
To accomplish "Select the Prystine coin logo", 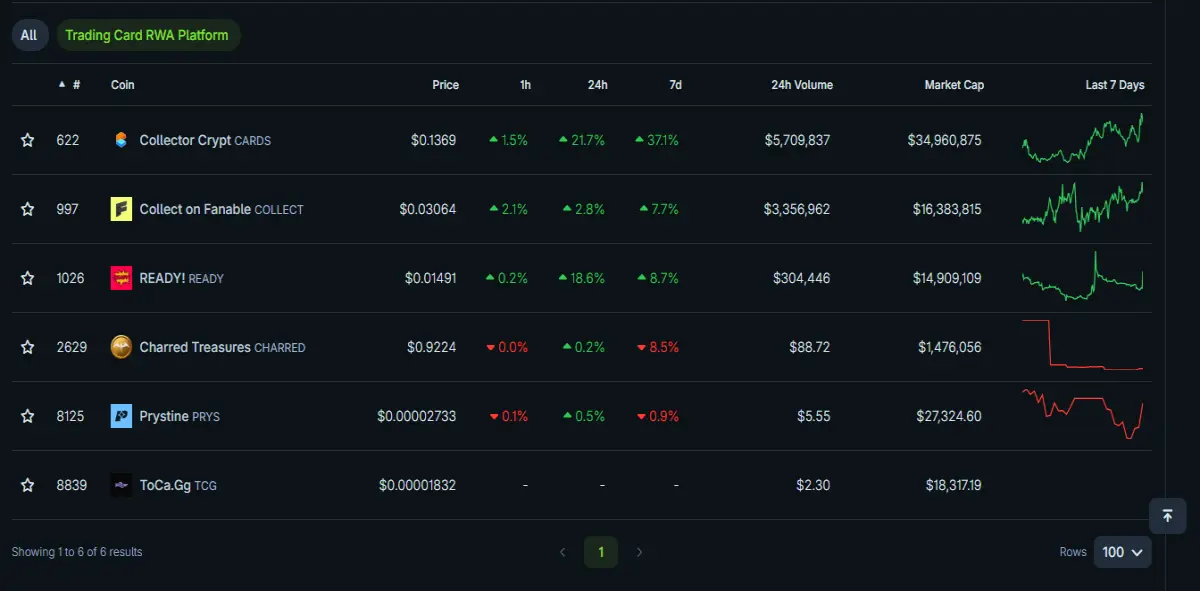I will pos(121,417).
